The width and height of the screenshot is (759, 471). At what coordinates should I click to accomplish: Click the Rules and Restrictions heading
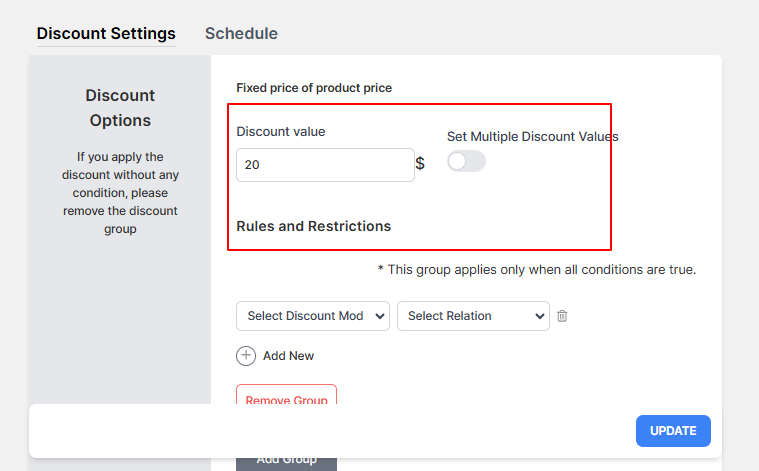[314, 226]
